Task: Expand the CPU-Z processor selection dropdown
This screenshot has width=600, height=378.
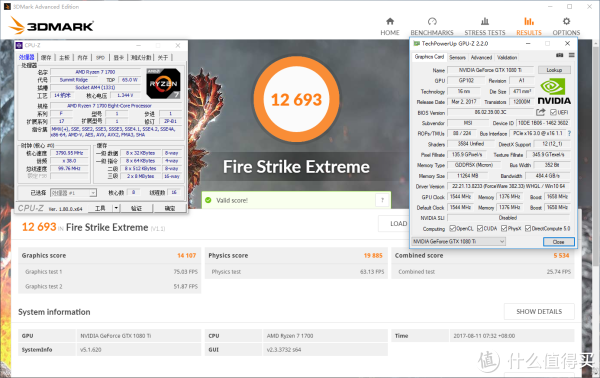Action: [73, 193]
